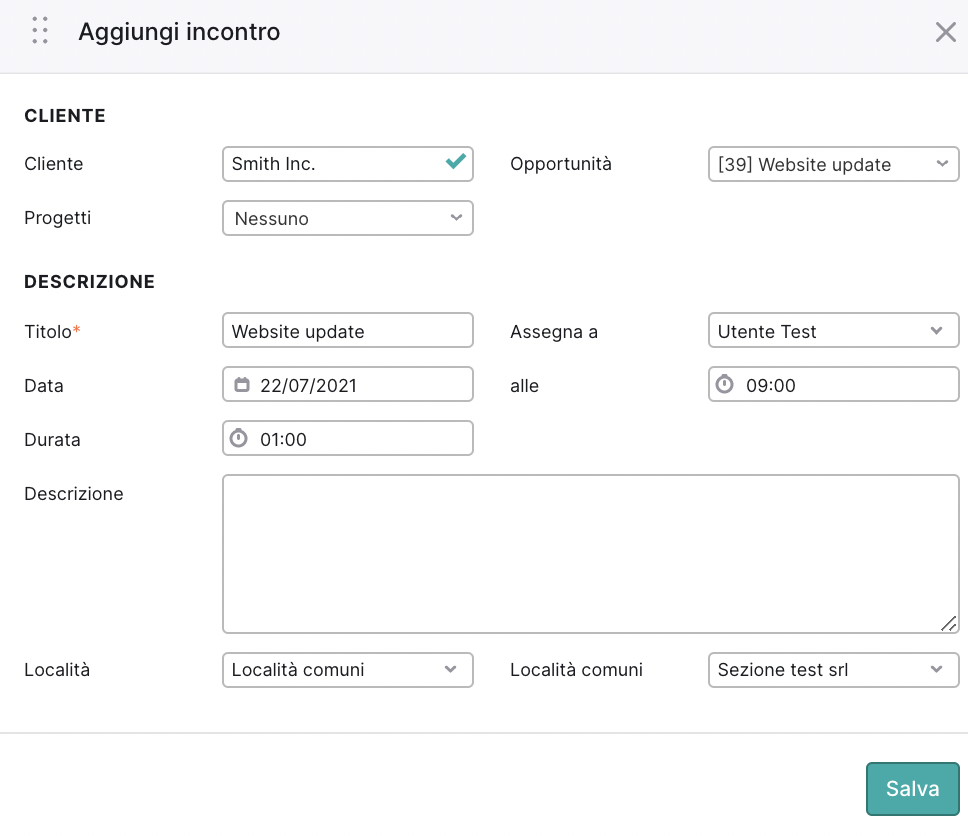The image size is (968, 836).
Task: Click the resize grip of Descrizione textarea
Action: [949, 624]
